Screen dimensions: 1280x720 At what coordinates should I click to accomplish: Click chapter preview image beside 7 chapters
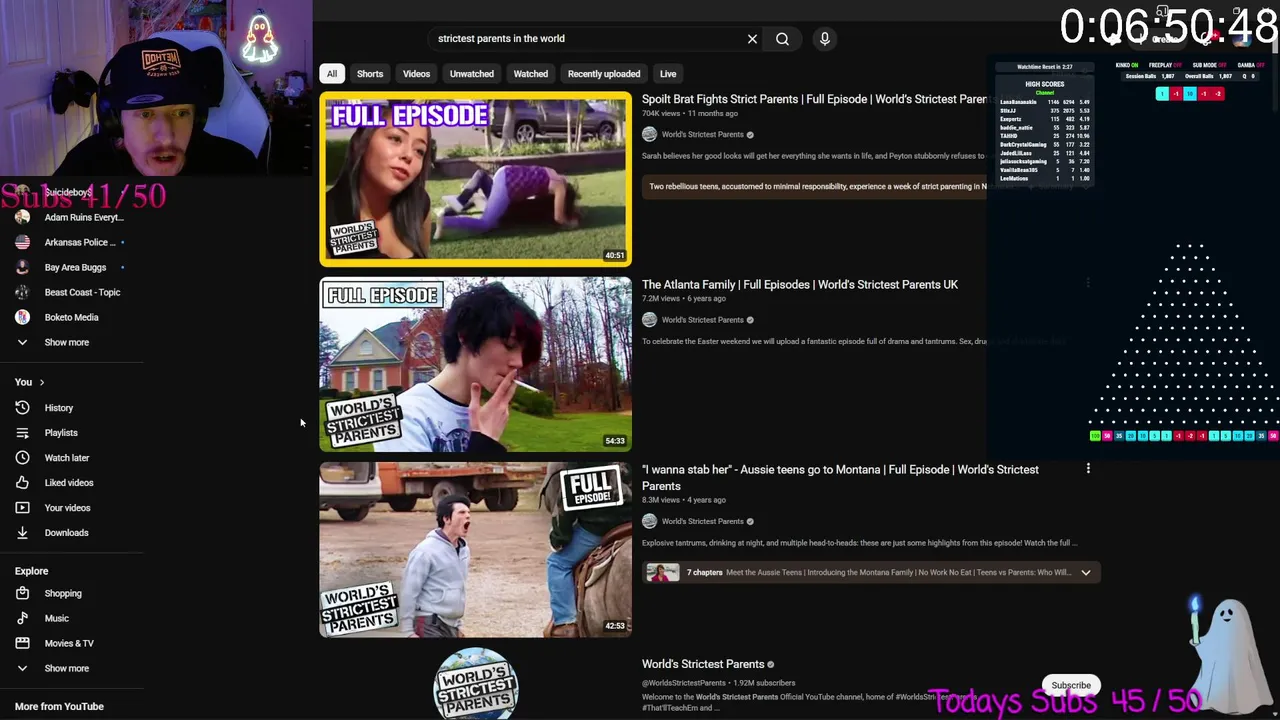662,572
